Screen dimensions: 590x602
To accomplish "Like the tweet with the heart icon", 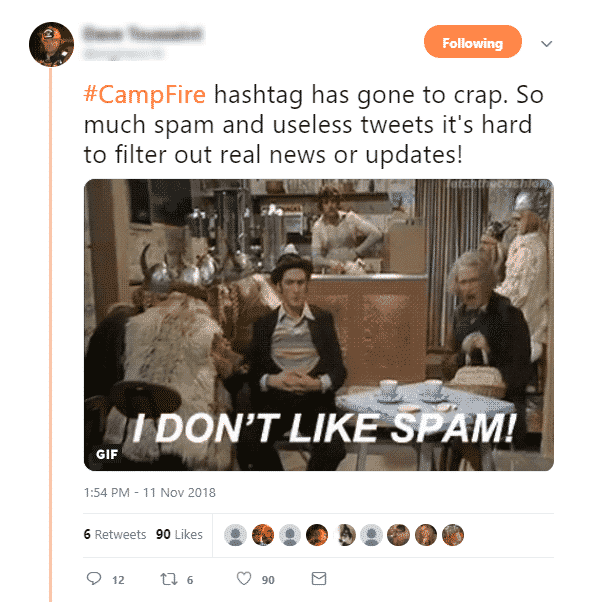I will tap(244, 578).
